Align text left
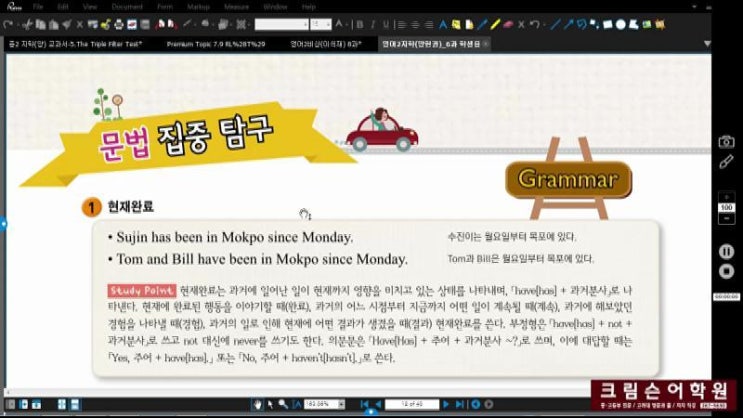The image size is (743, 418). tap(402, 24)
